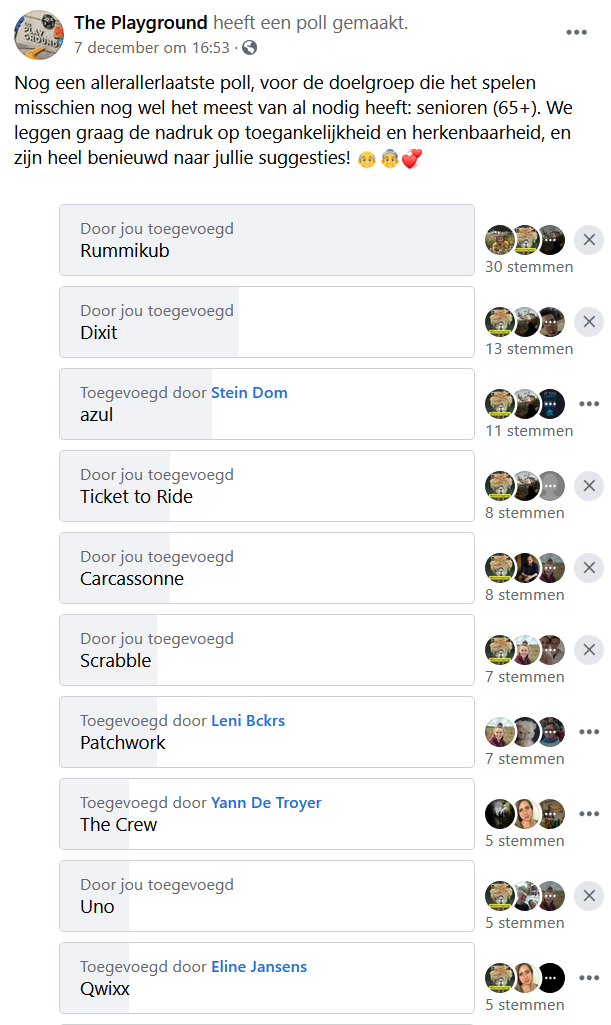Open Eline Jansens profile link
Image resolution: width=611 pixels, height=1025 pixels.
259,967
